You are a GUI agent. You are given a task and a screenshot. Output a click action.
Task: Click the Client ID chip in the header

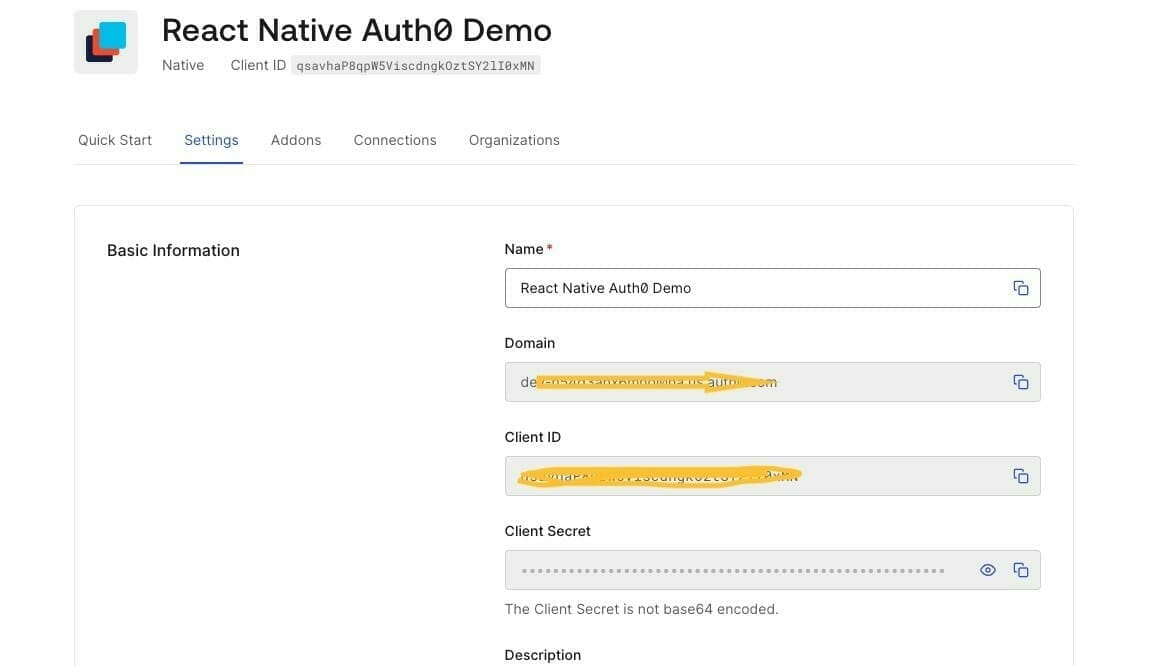(x=417, y=65)
